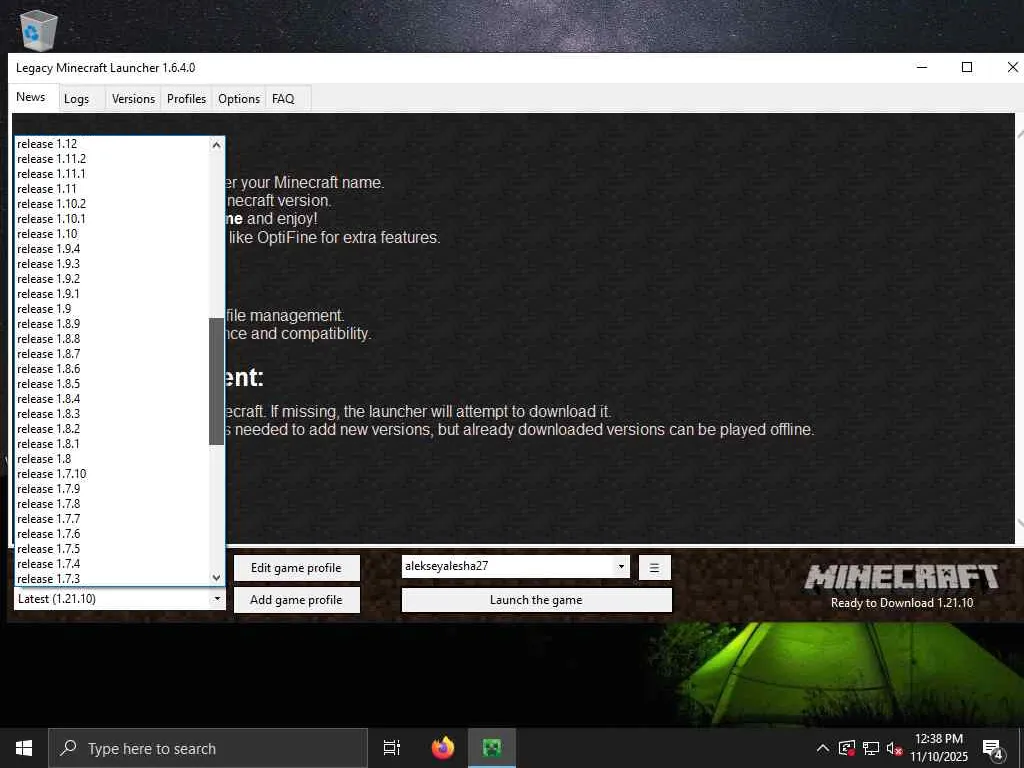Select release 1.8.2 from dropdown

point(112,429)
